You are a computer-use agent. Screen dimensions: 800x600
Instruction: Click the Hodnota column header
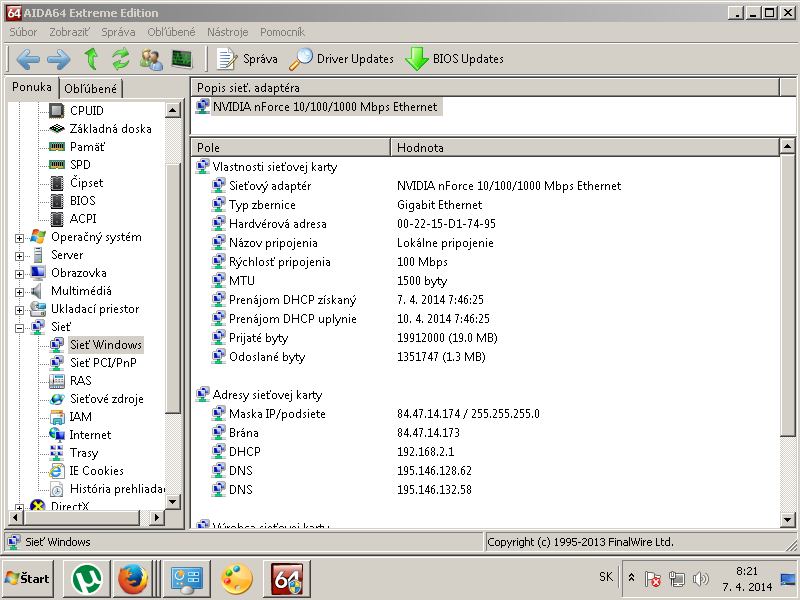click(x=420, y=147)
